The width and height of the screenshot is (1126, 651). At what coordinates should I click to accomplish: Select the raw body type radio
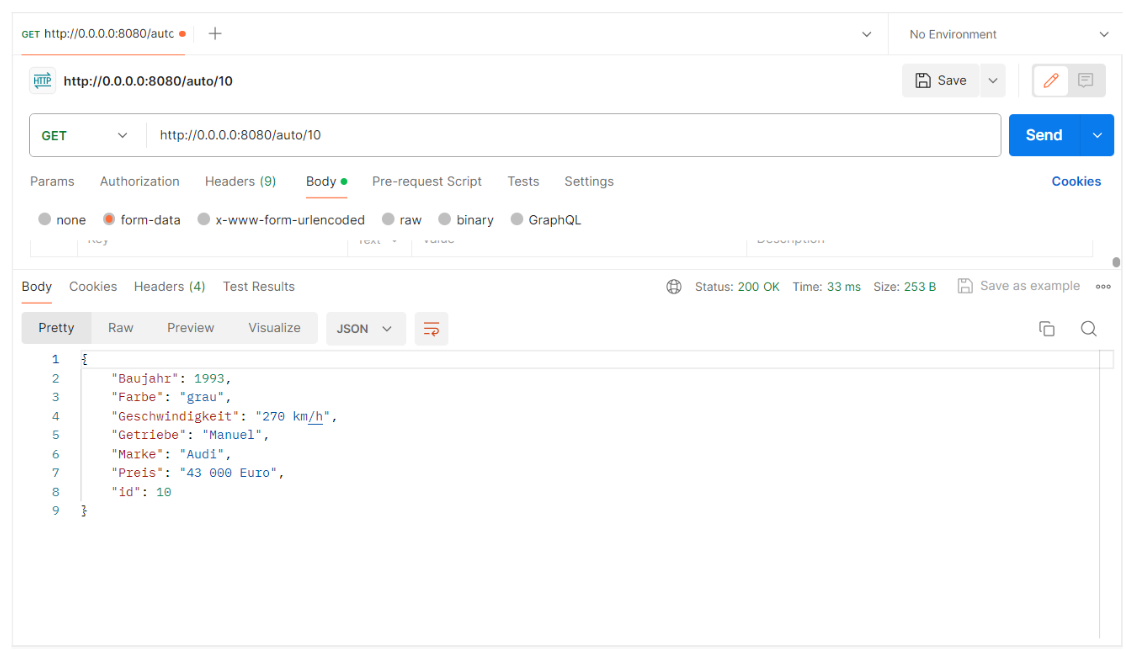tap(388, 219)
